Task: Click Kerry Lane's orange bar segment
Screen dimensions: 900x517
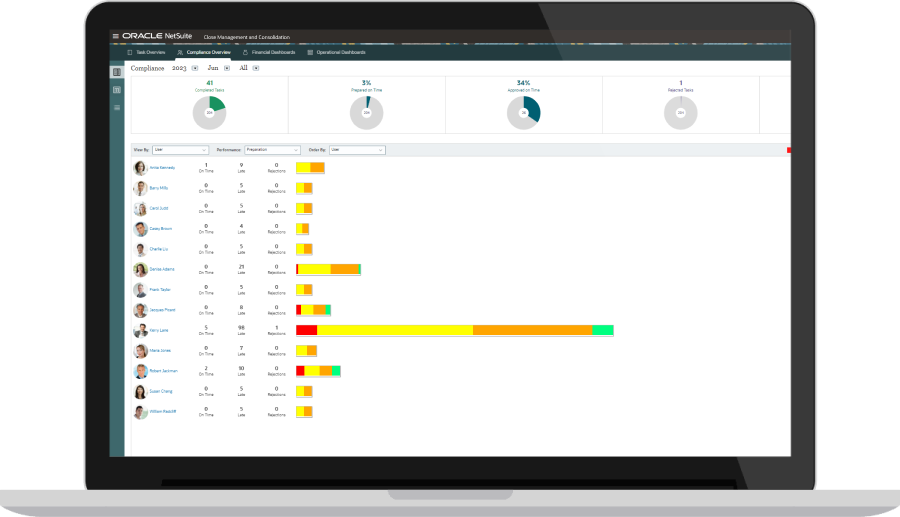Action: 533,330
